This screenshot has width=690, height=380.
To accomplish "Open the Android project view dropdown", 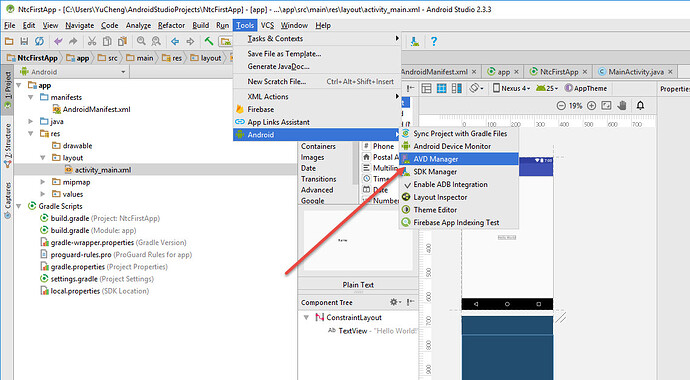I will [x=73, y=72].
